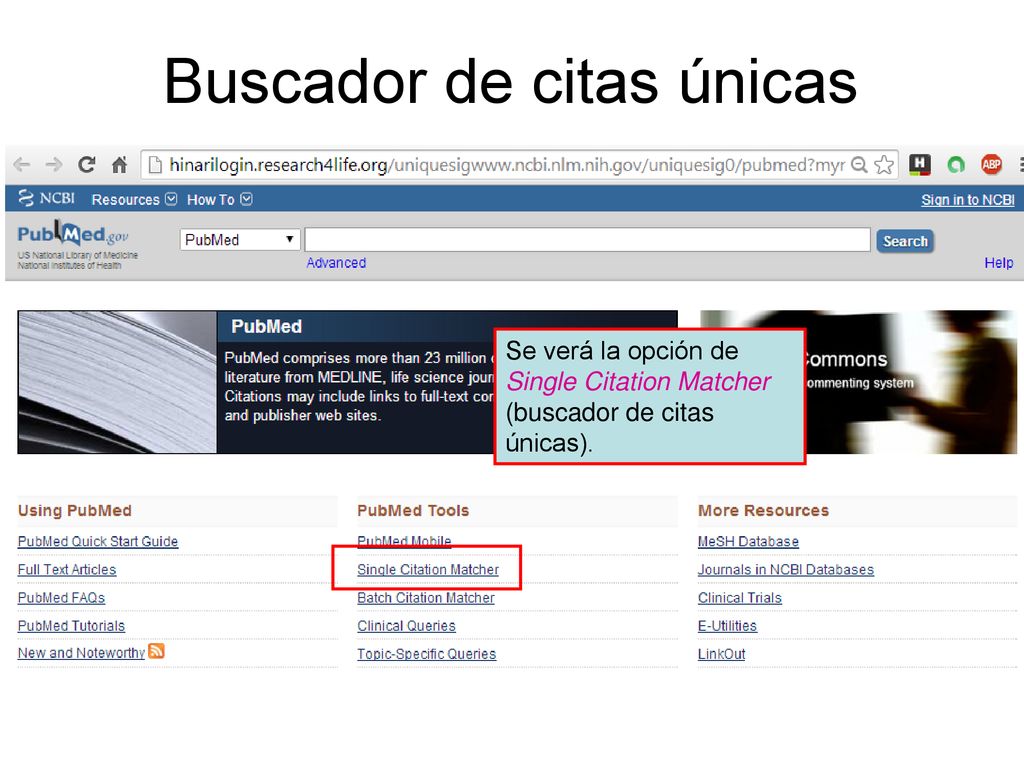Open Clinical Trials link
Image resolution: width=1024 pixels, height=768 pixels.
pyautogui.click(x=740, y=598)
